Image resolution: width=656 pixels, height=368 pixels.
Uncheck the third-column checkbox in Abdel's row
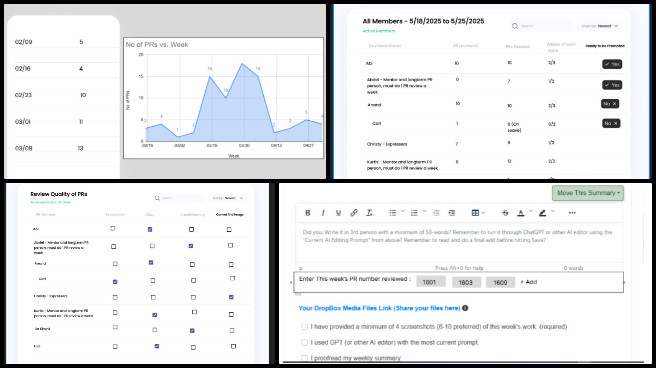(x=191, y=246)
